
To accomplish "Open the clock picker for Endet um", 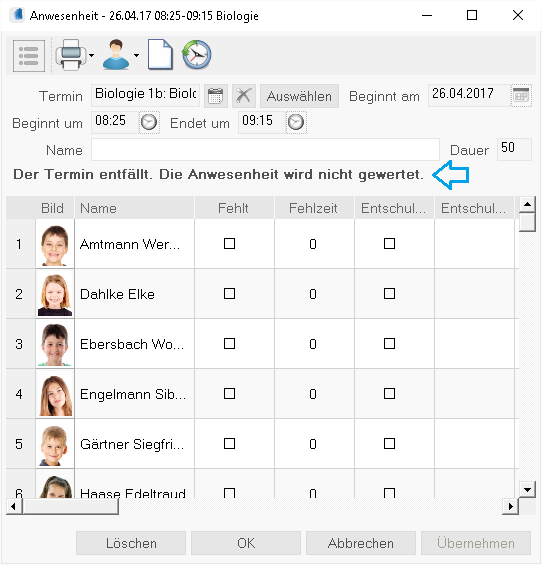I will [296, 123].
